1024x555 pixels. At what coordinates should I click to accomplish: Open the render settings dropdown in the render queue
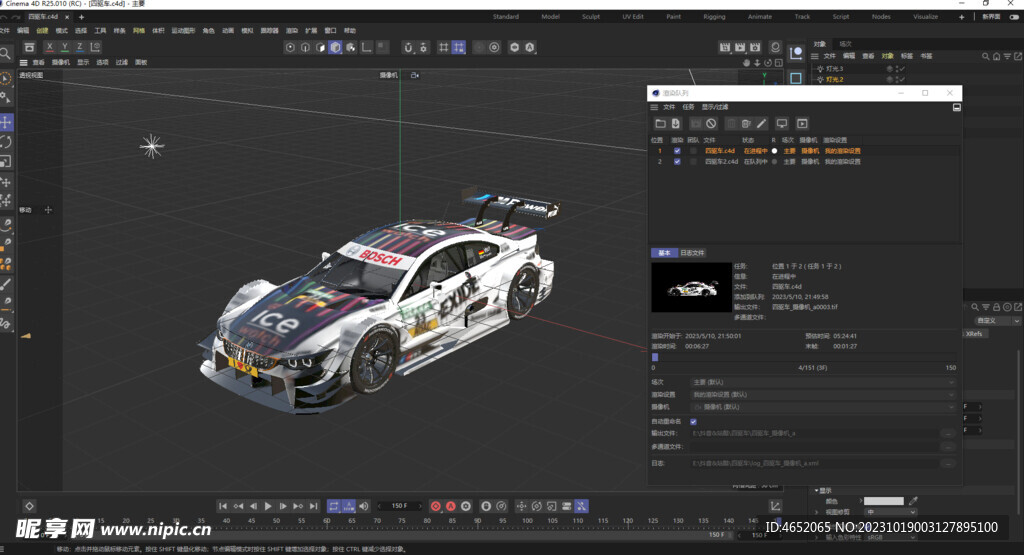click(x=823, y=394)
